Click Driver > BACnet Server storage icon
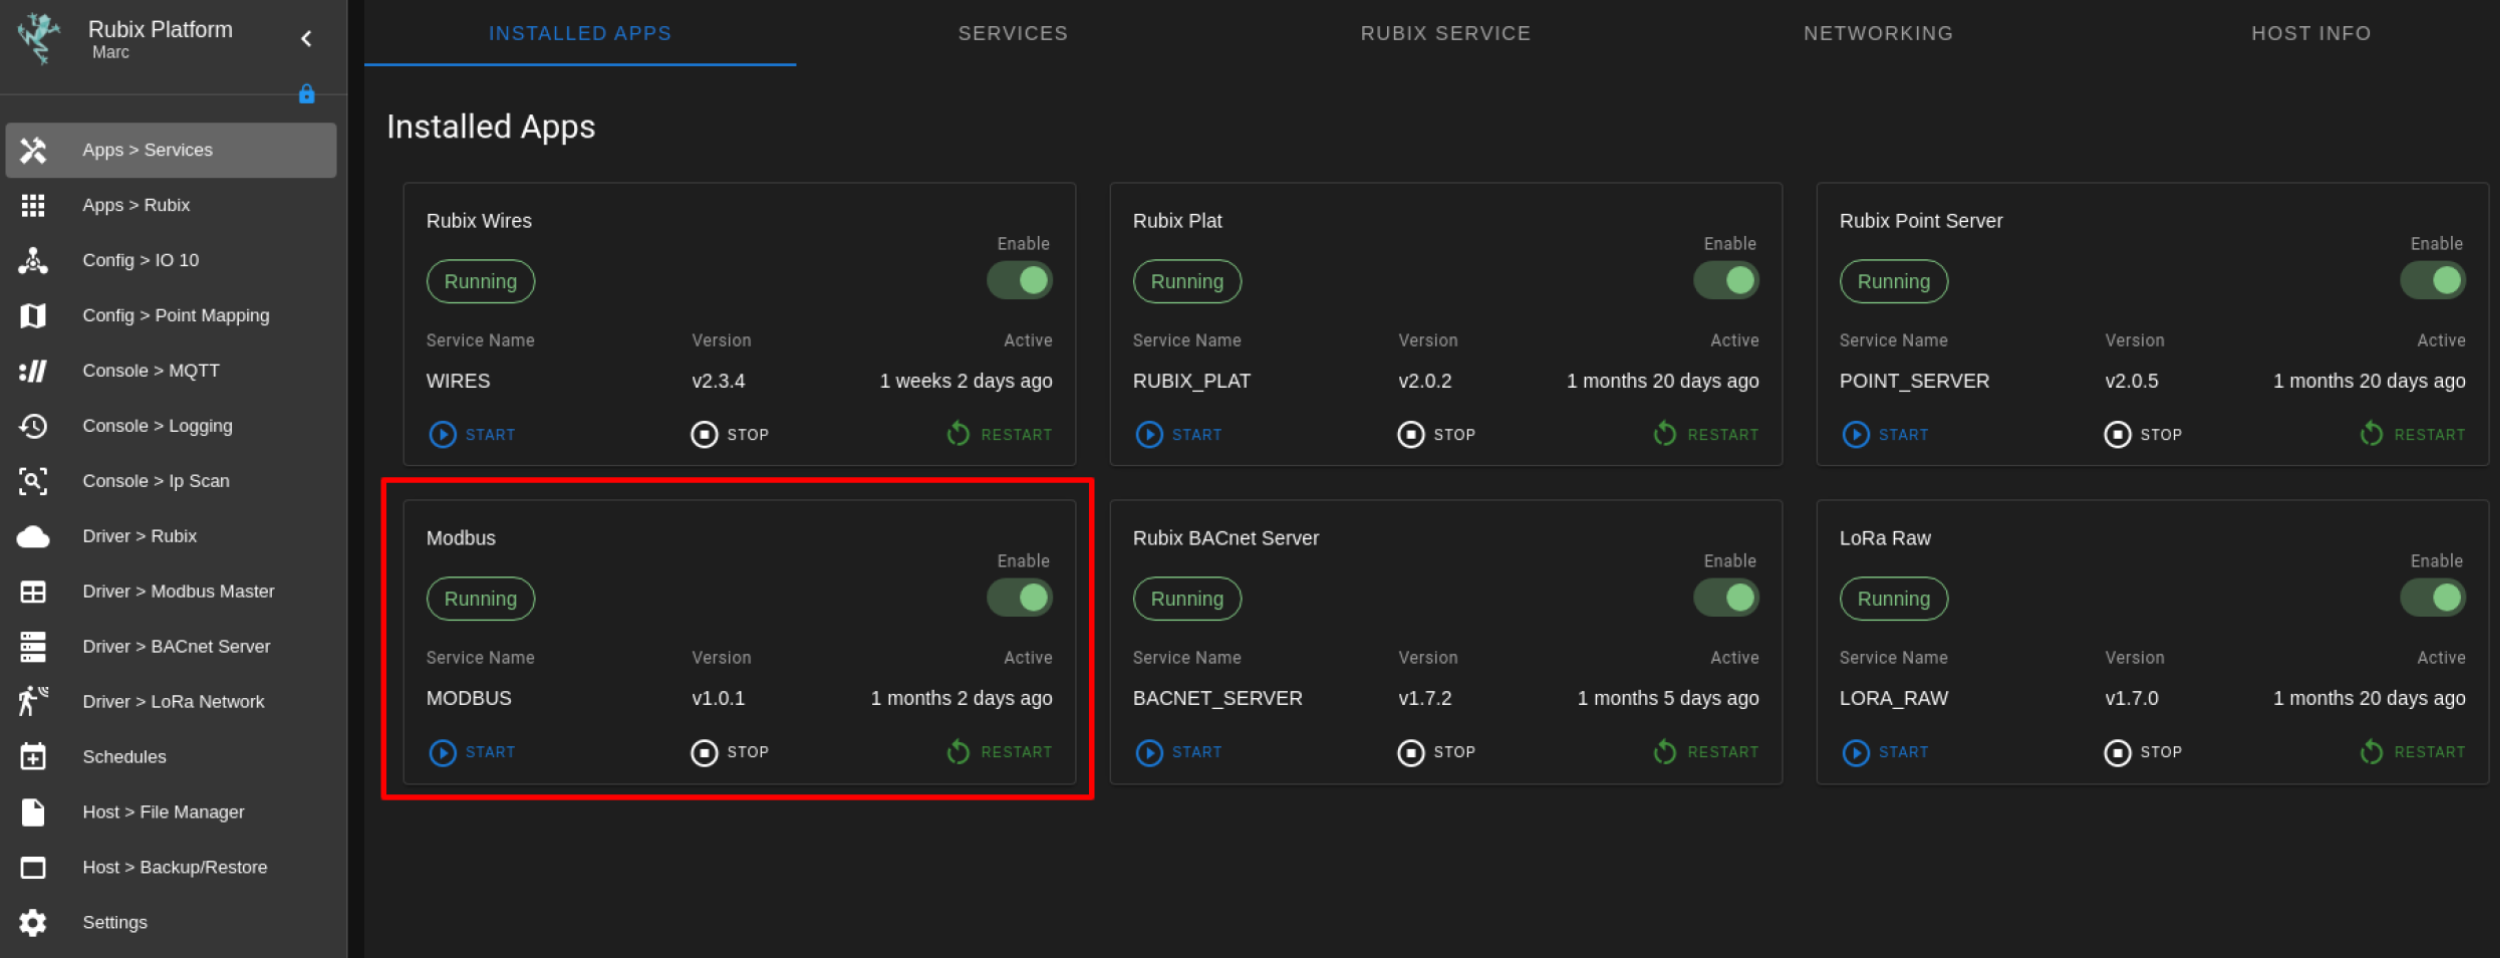The height and width of the screenshot is (958, 2500). [33, 647]
